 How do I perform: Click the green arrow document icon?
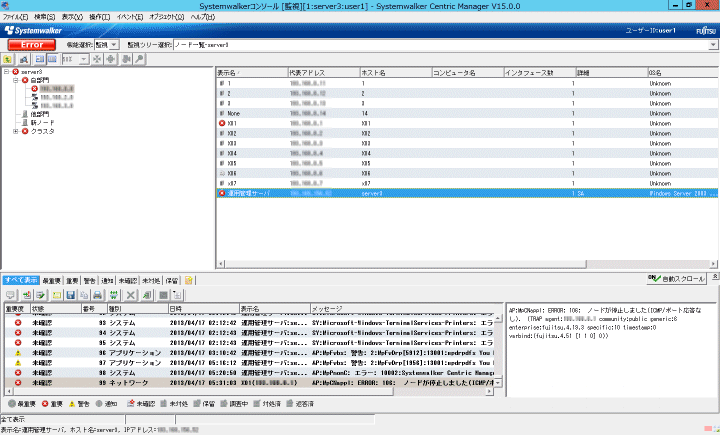click(x=147, y=295)
